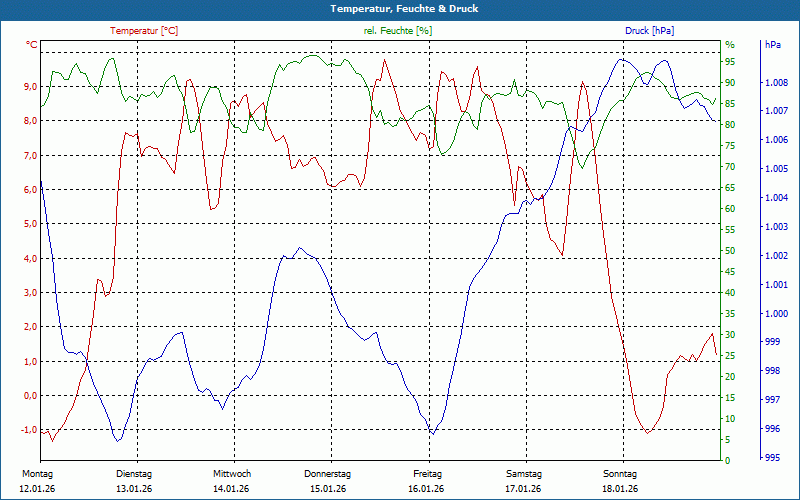Image resolution: width=800 pixels, height=500 pixels.
Task: Click the 995 tick on pressure axis
Action: (x=772, y=458)
